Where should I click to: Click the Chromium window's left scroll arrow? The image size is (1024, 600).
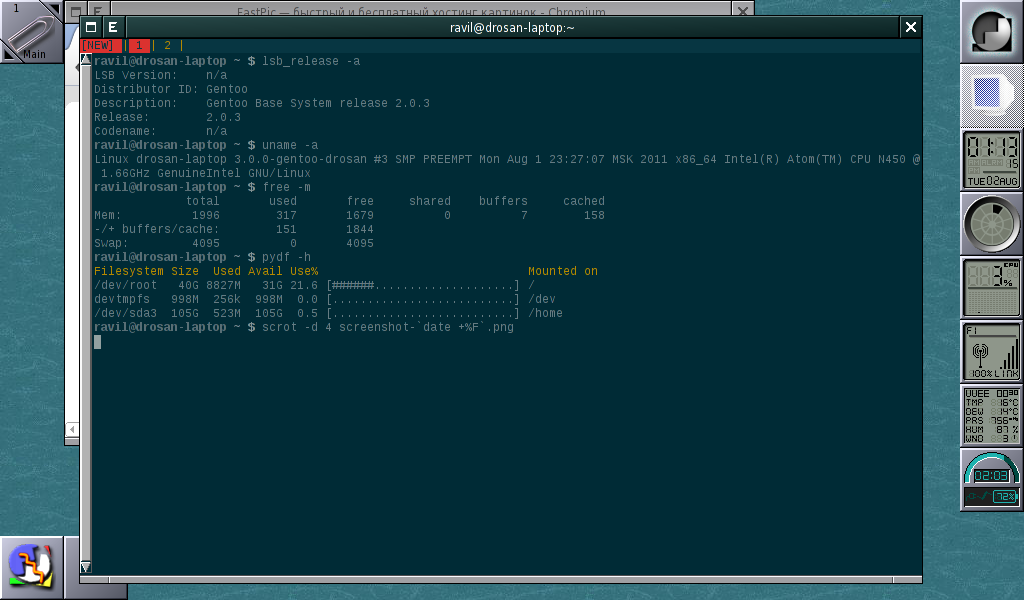[72, 429]
